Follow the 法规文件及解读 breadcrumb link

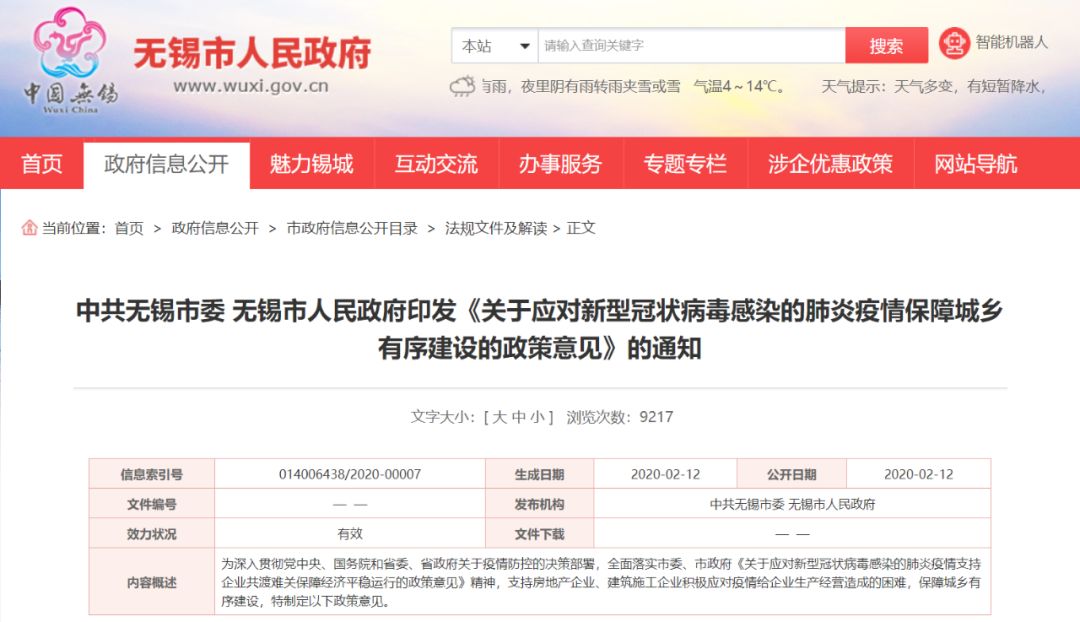496,228
